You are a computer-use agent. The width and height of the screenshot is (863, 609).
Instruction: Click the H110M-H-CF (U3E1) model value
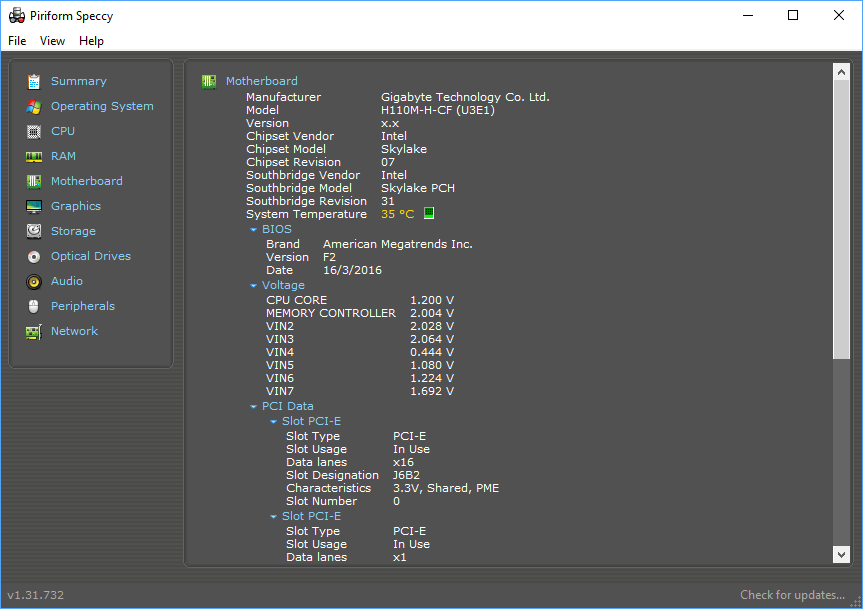point(438,110)
